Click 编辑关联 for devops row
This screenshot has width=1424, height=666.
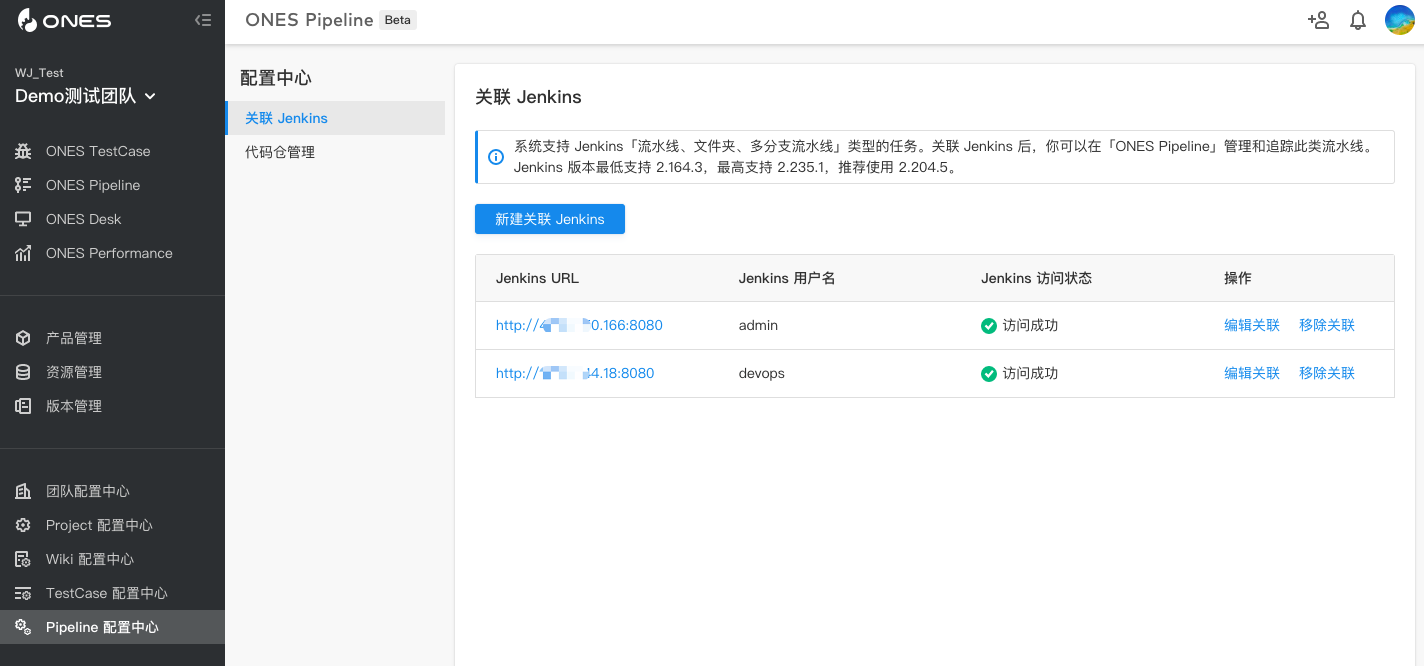pos(1252,373)
